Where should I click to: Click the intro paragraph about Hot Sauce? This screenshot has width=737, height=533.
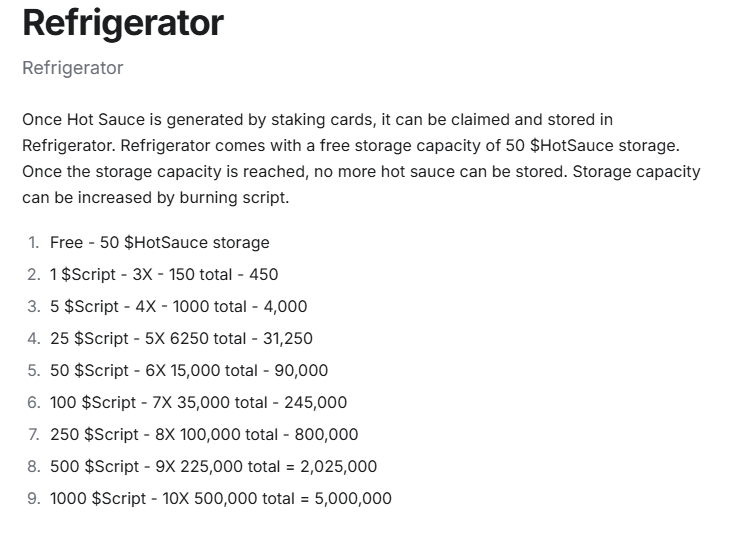361,158
